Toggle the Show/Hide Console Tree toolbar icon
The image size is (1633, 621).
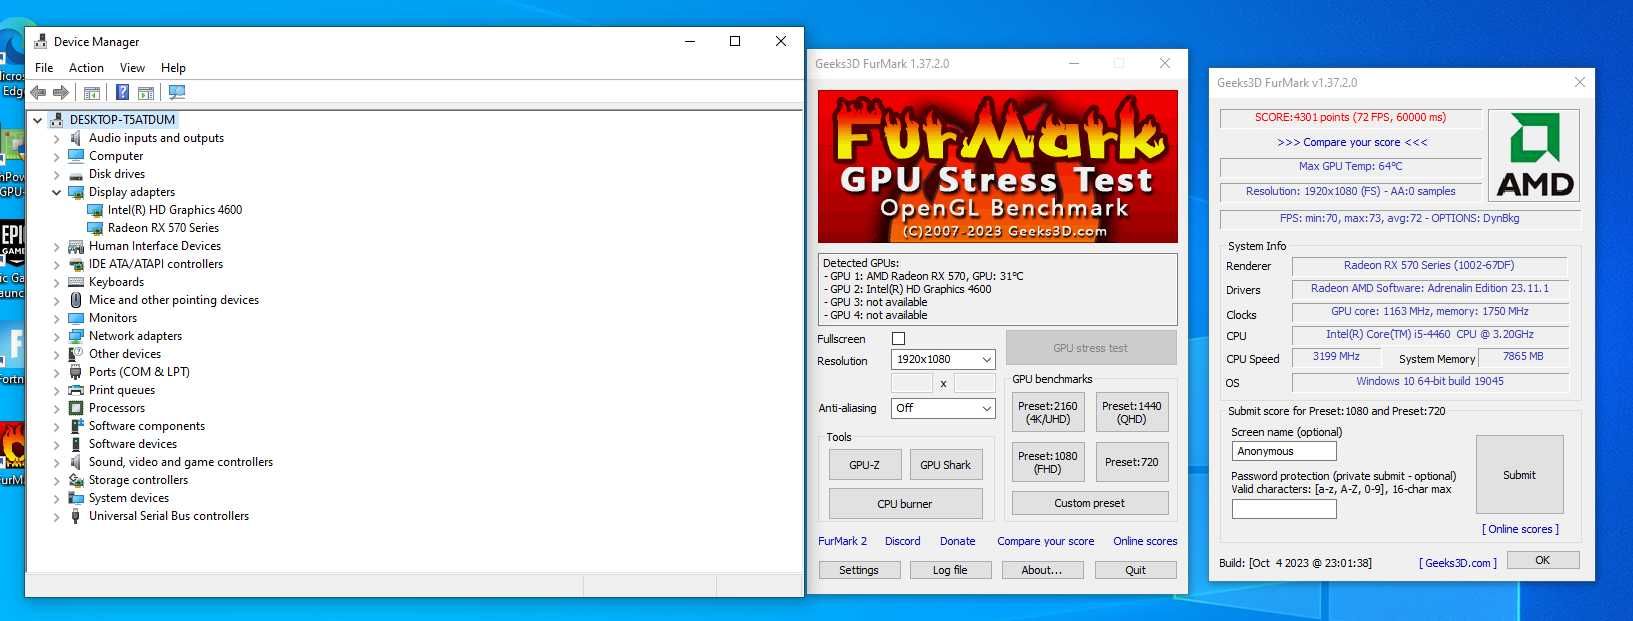tap(92, 93)
